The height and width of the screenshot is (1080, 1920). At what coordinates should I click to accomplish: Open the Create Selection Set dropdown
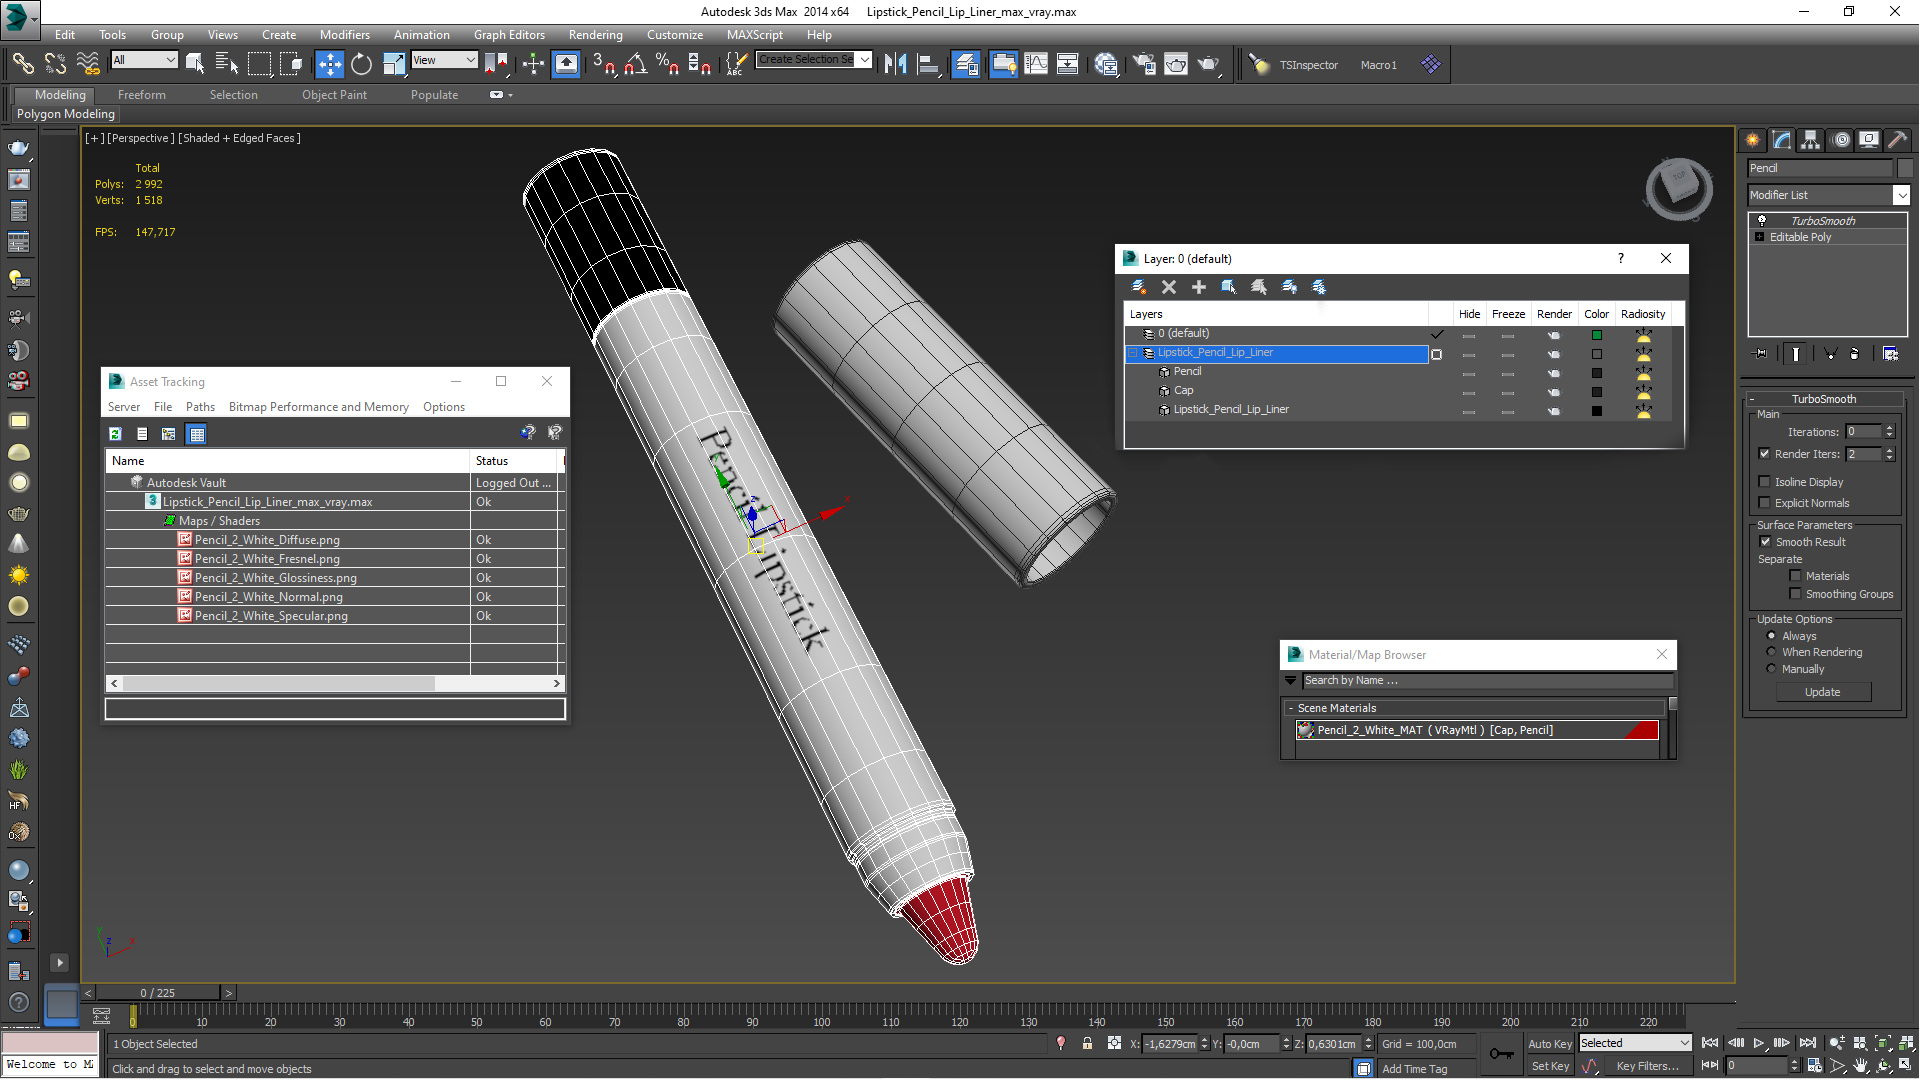coord(865,59)
